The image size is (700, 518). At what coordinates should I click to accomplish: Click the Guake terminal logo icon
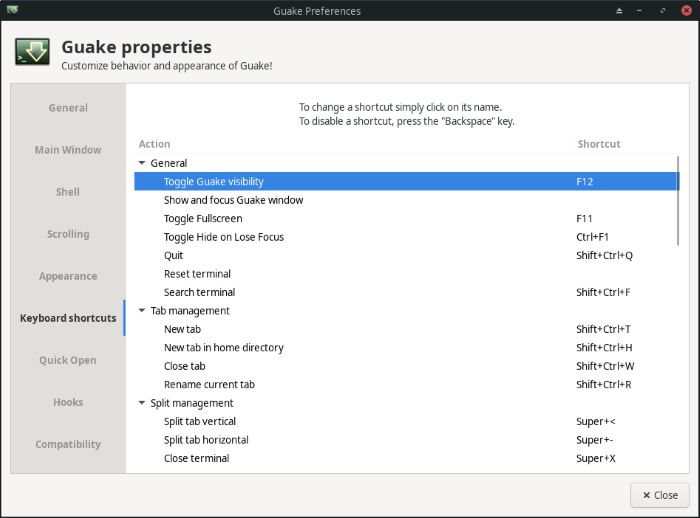click(32, 52)
